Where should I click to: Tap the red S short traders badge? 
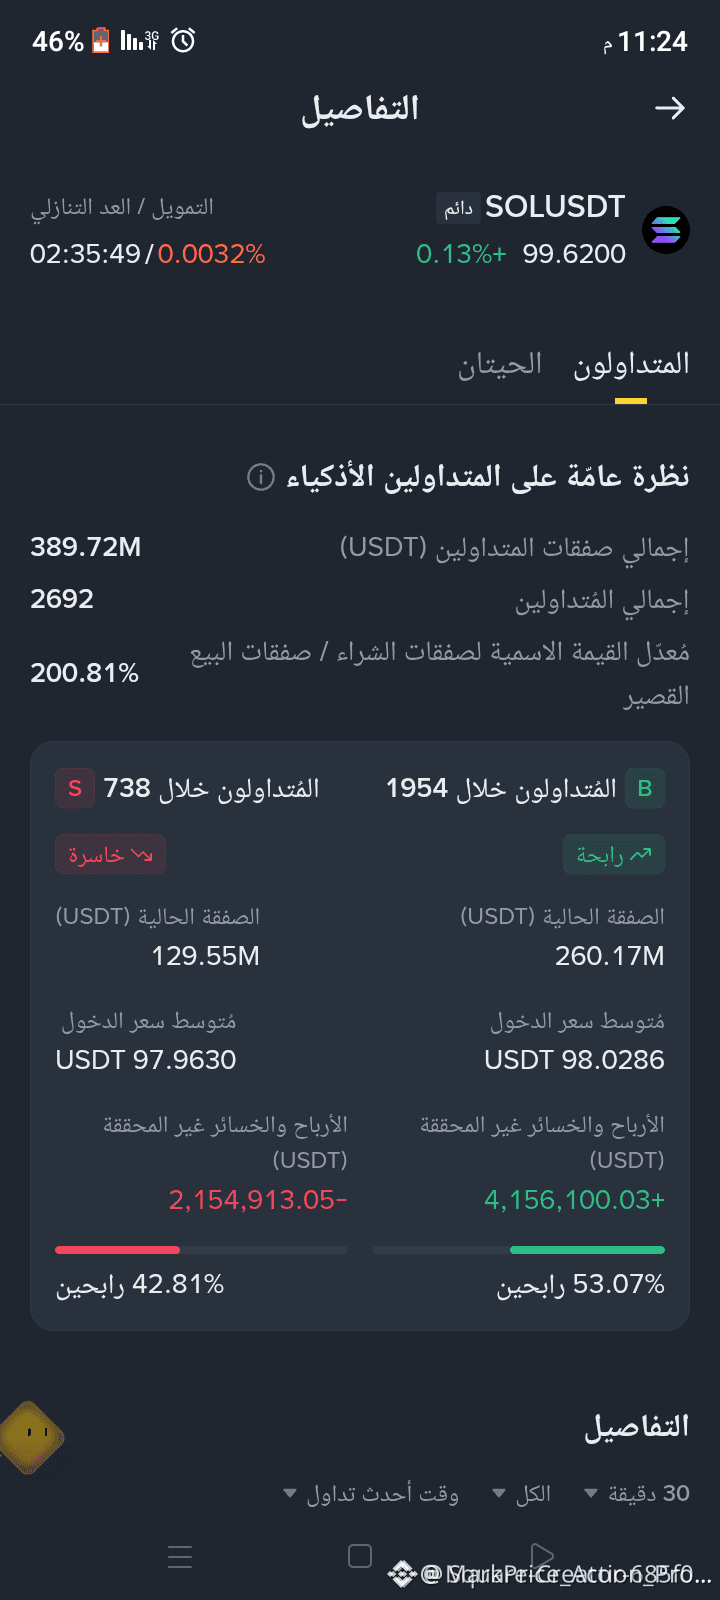pyautogui.click(x=75, y=788)
